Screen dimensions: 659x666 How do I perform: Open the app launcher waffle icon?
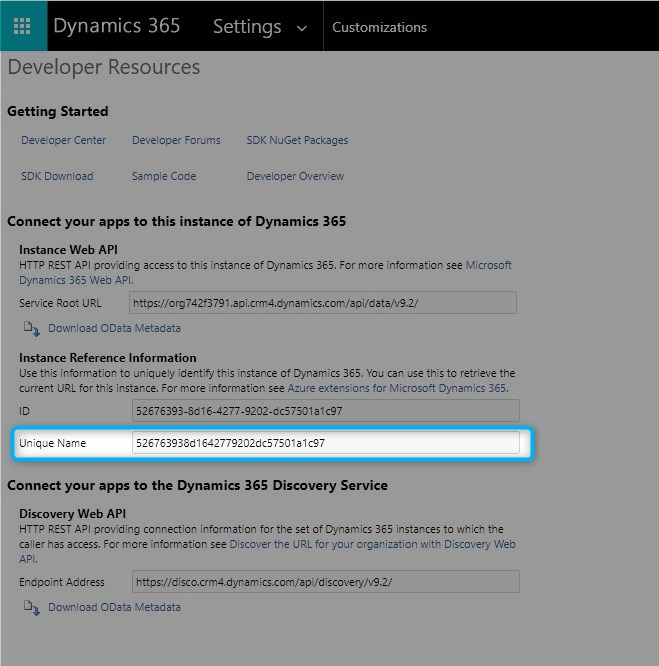coord(22,26)
